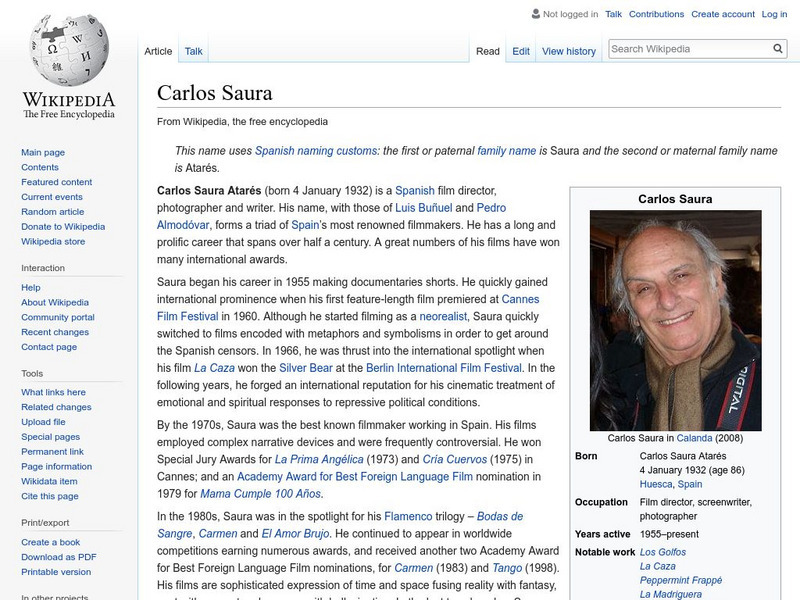Open the La Caza link in article text
This screenshot has height=600, width=800.
pyautogui.click(x=214, y=368)
